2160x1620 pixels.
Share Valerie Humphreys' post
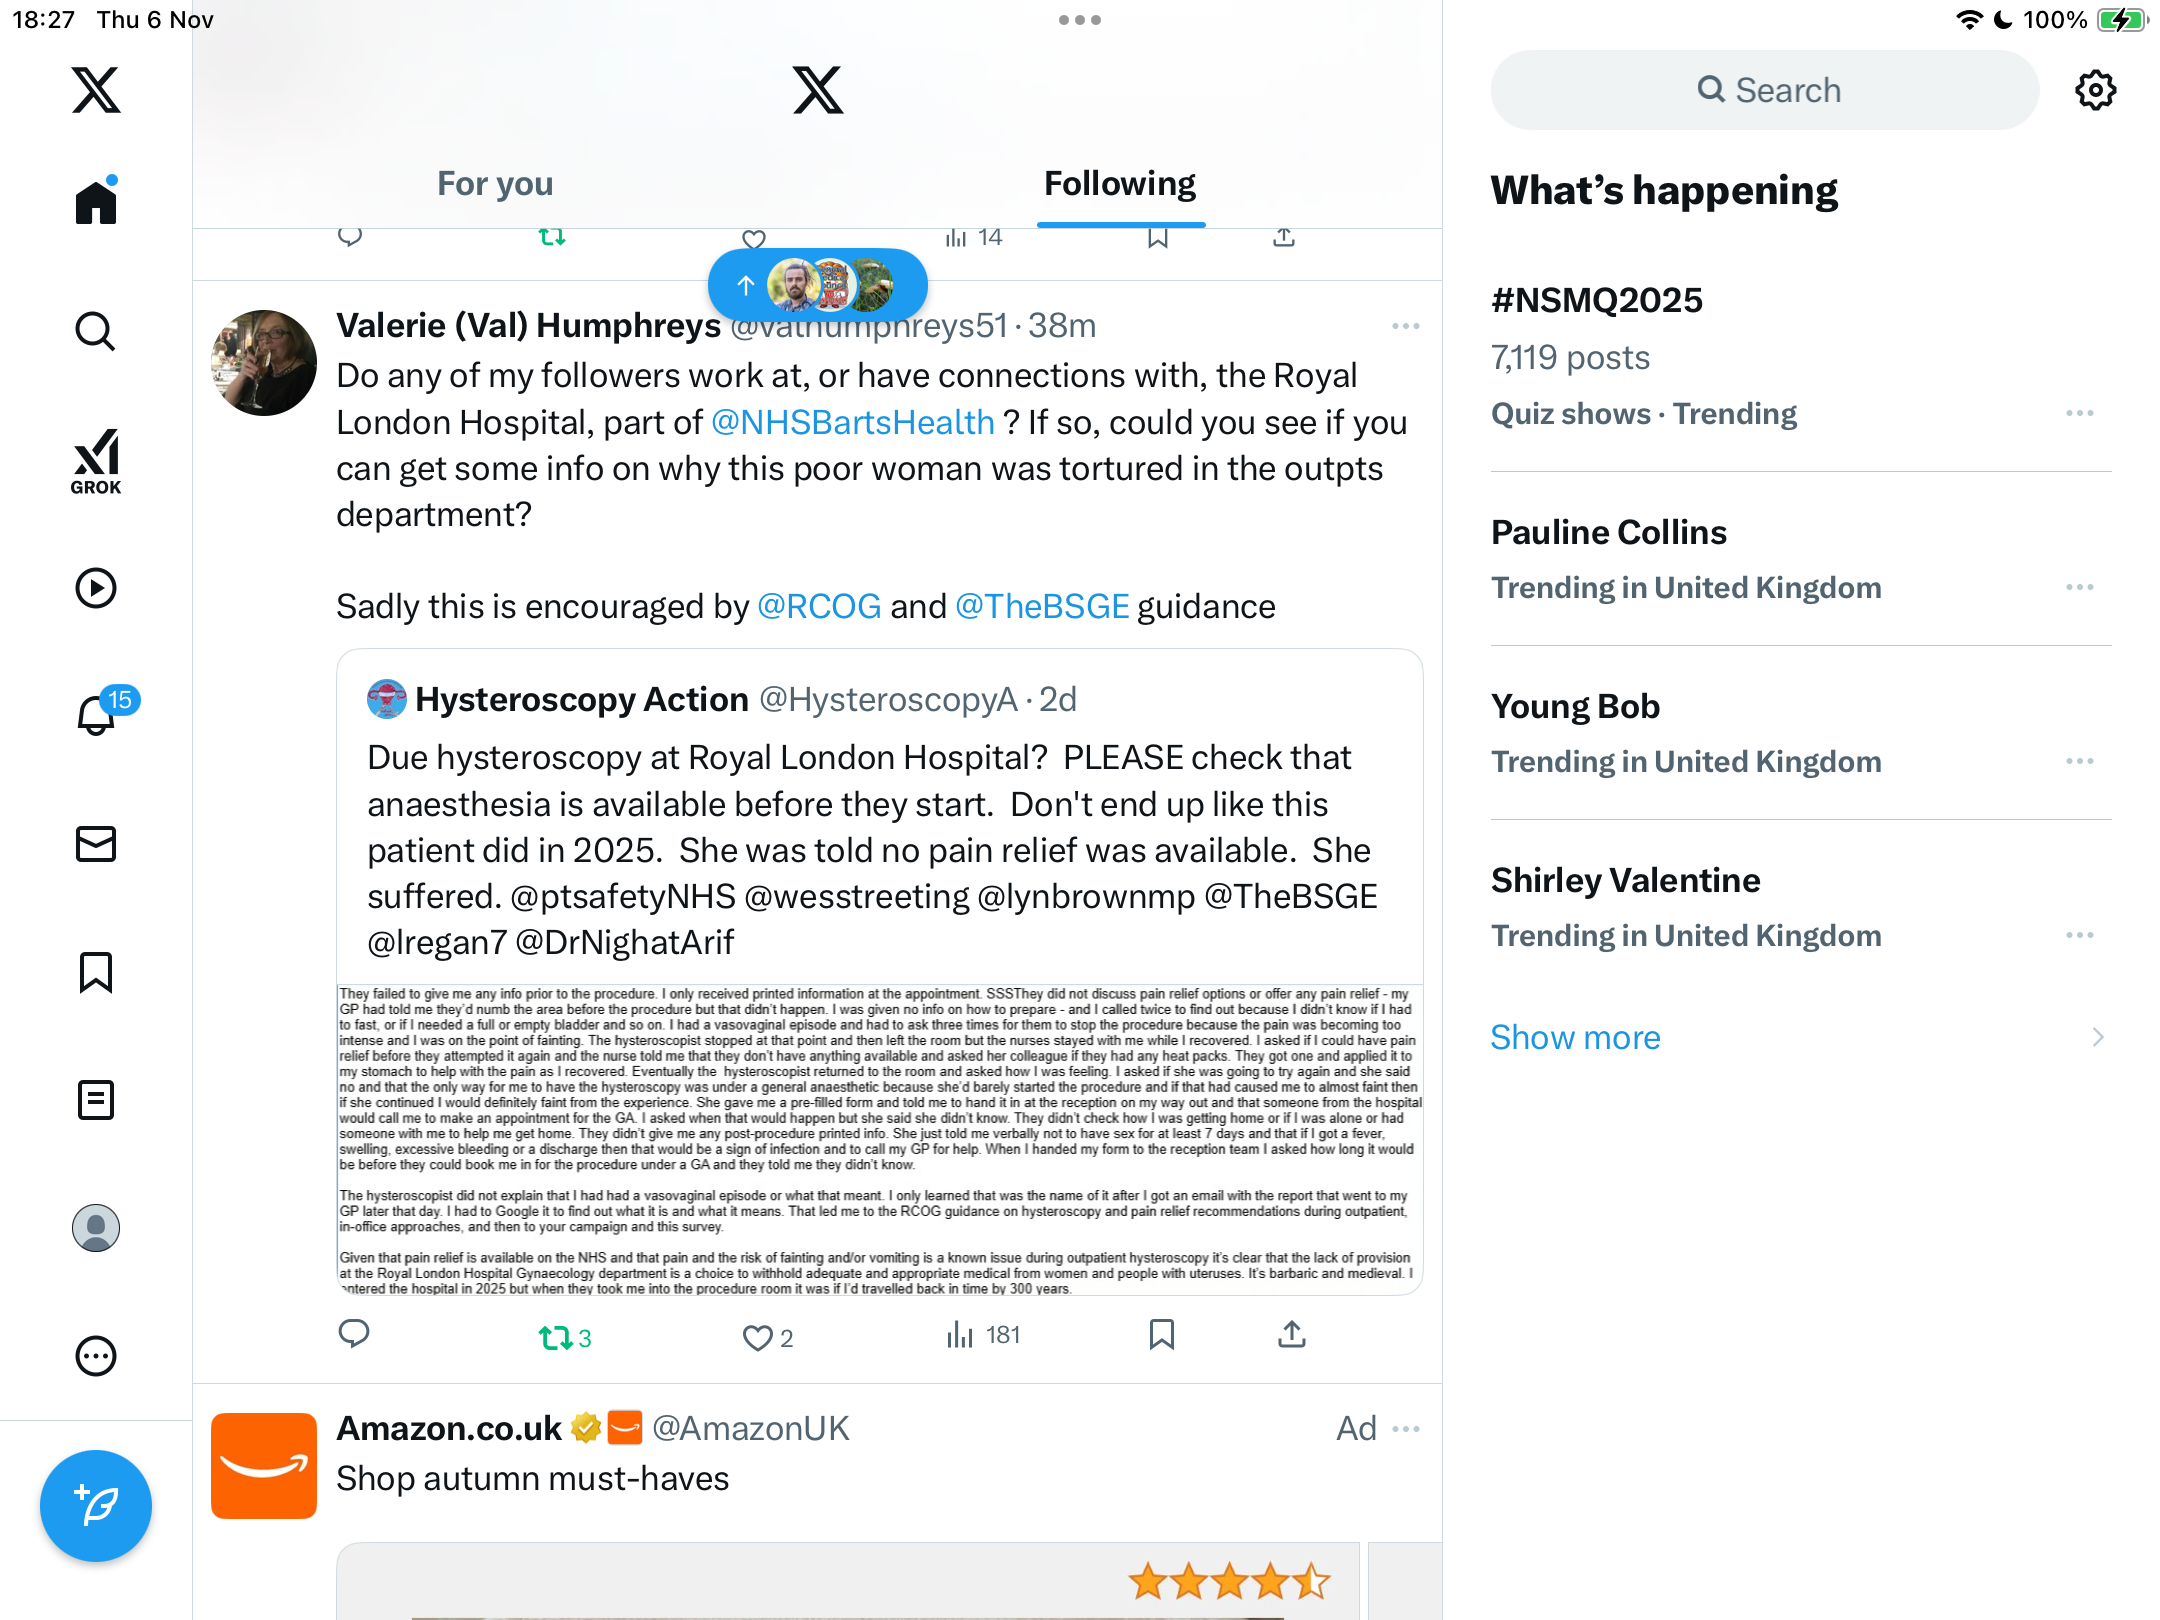(1291, 1335)
